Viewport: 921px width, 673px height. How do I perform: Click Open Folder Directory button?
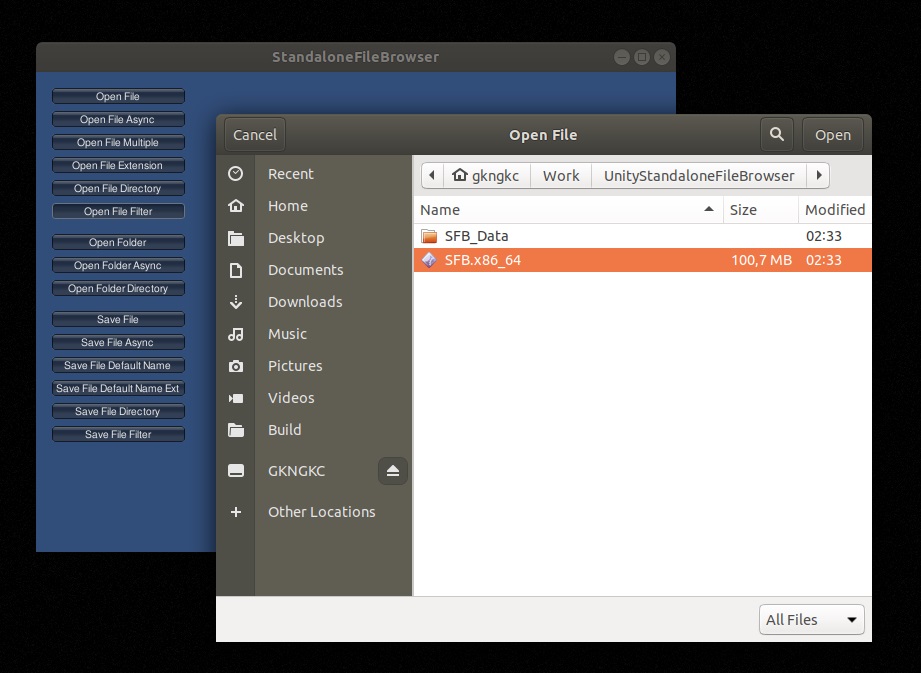(x=118, y=288)
